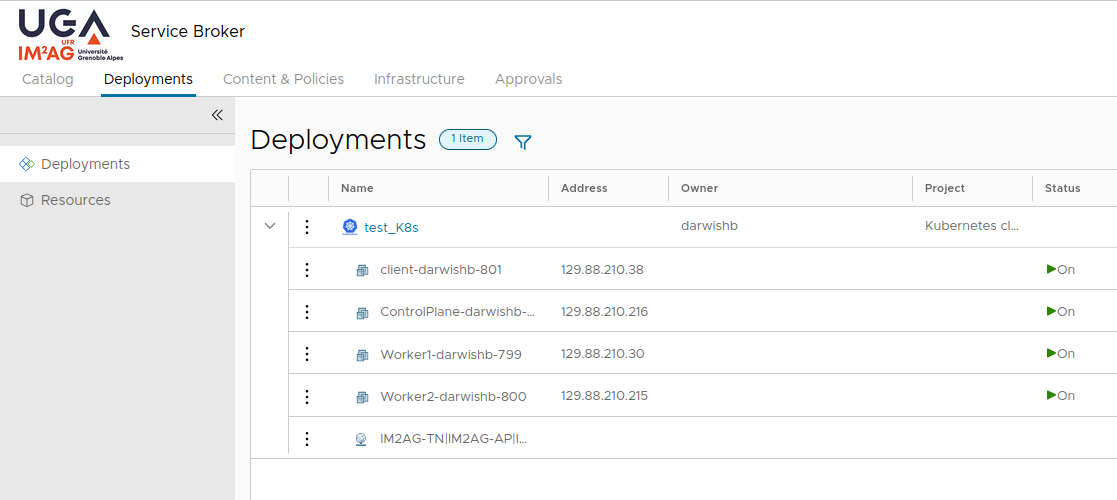Screen dimensions: 1117x500
Task: Collapse the test_K8s deployment row
Action: click(x=269, y=227)
